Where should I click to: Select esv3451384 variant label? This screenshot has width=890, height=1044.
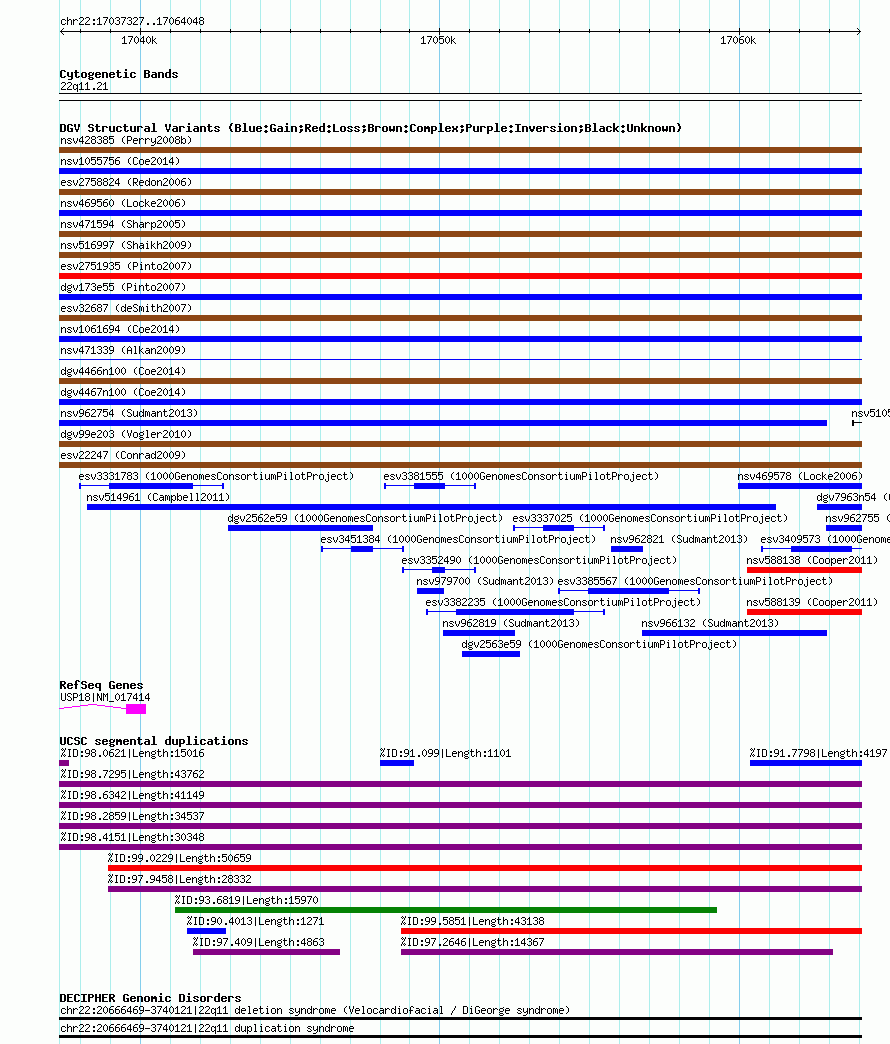[x=458, y=539]
